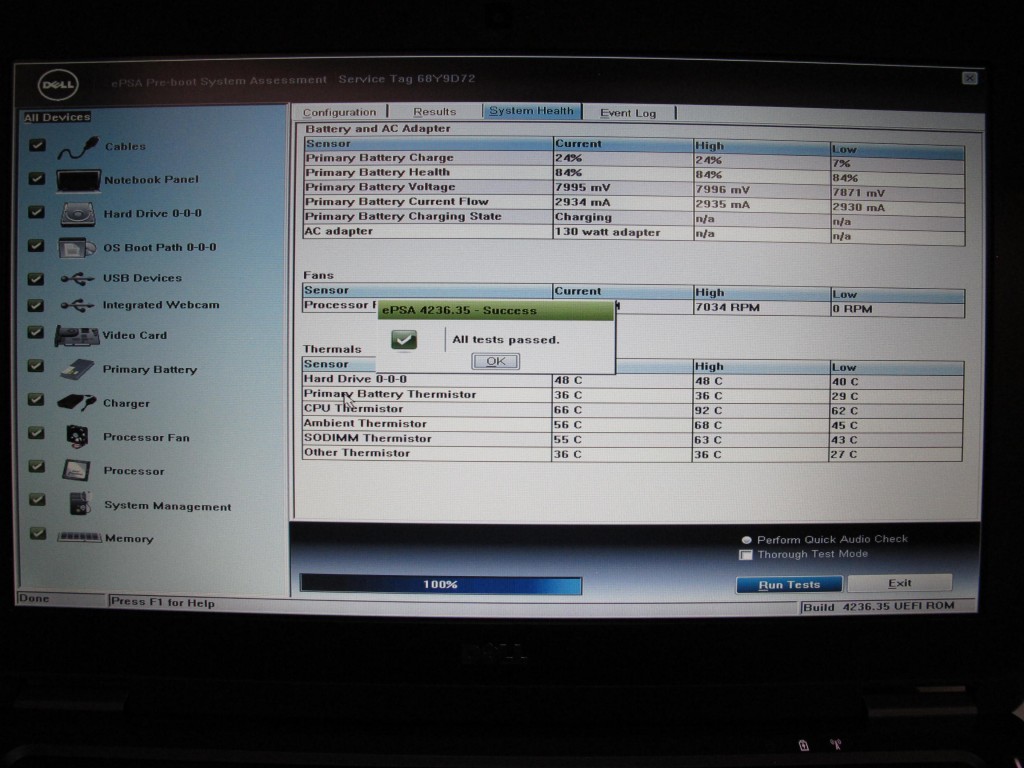This screenshot has width=1024, height=768.
Task: Uncheck the Integrated Webcam checkbox
Action: (36, 305)
